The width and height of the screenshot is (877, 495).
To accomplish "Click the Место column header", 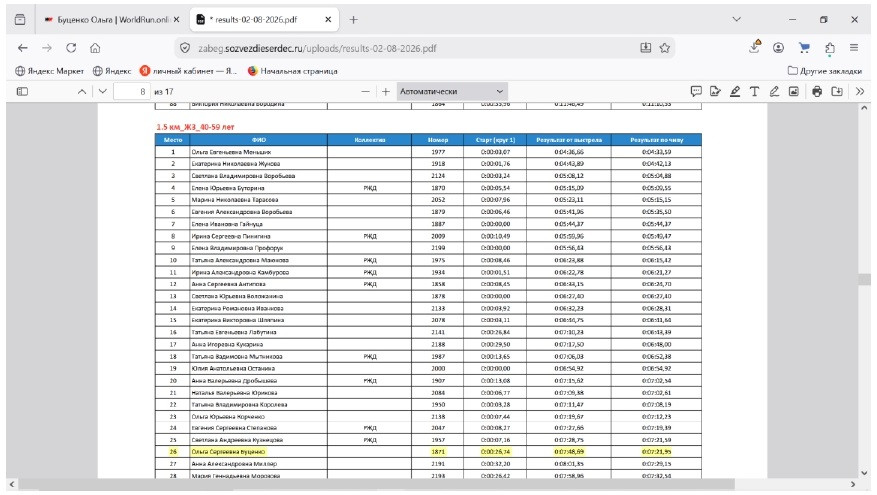I will [173, 140].
